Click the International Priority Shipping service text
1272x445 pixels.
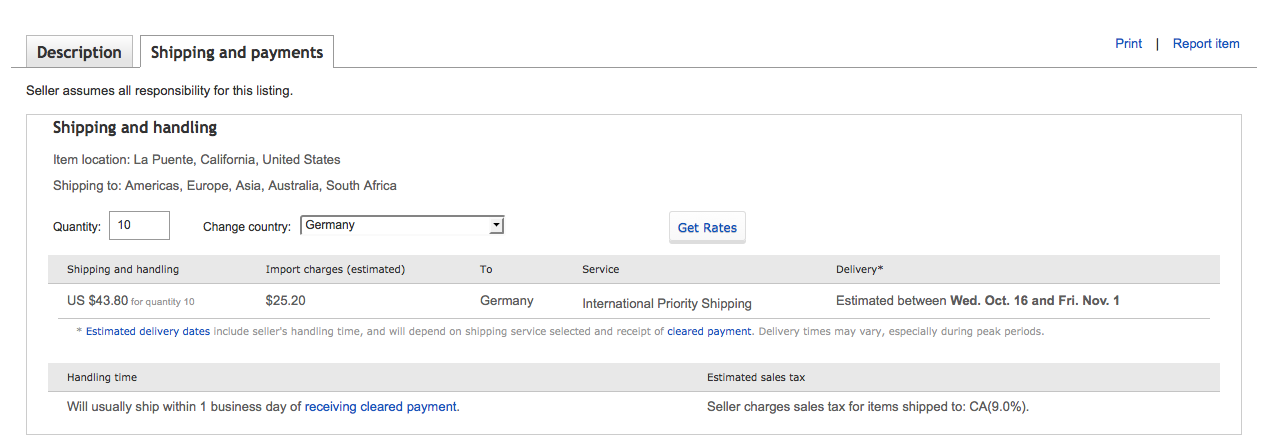(x=666, y=303)
